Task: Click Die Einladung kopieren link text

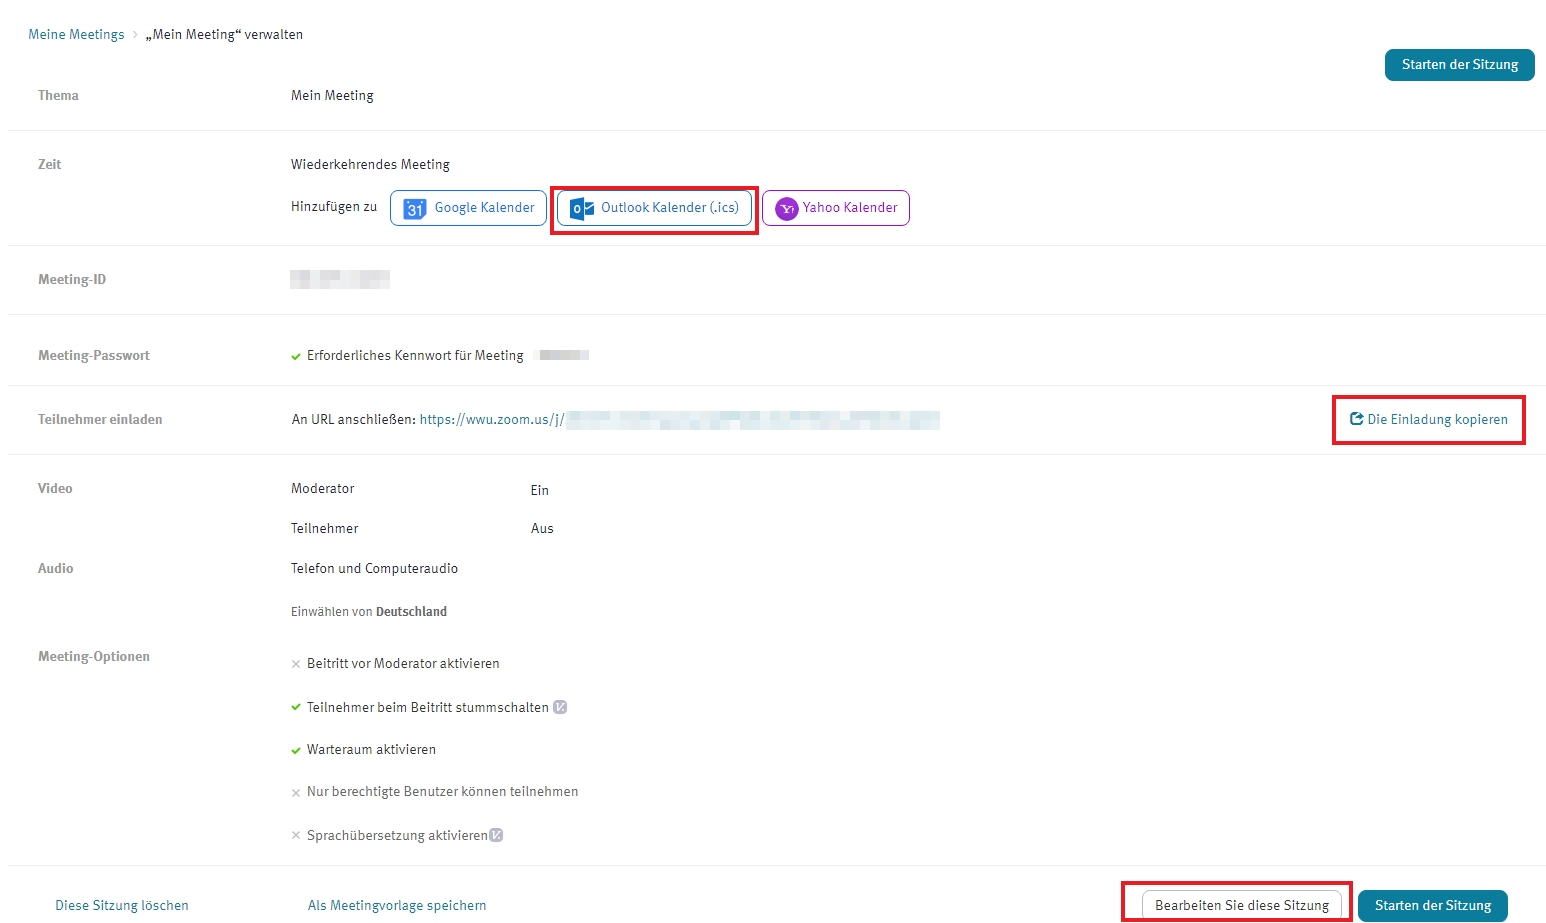Action: pos(1437,419)
